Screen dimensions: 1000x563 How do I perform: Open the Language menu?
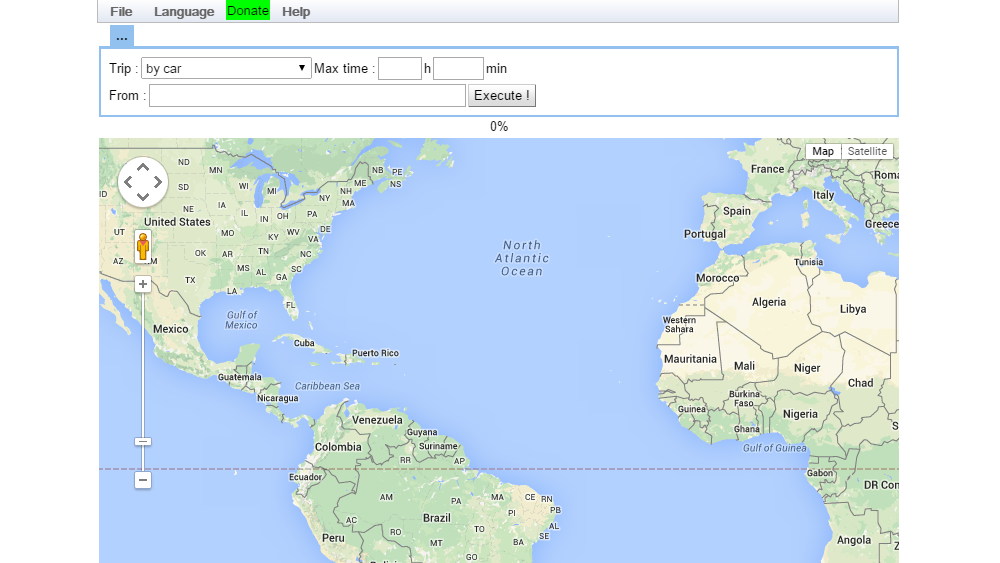pyautogui.click(x=184, y=12)
